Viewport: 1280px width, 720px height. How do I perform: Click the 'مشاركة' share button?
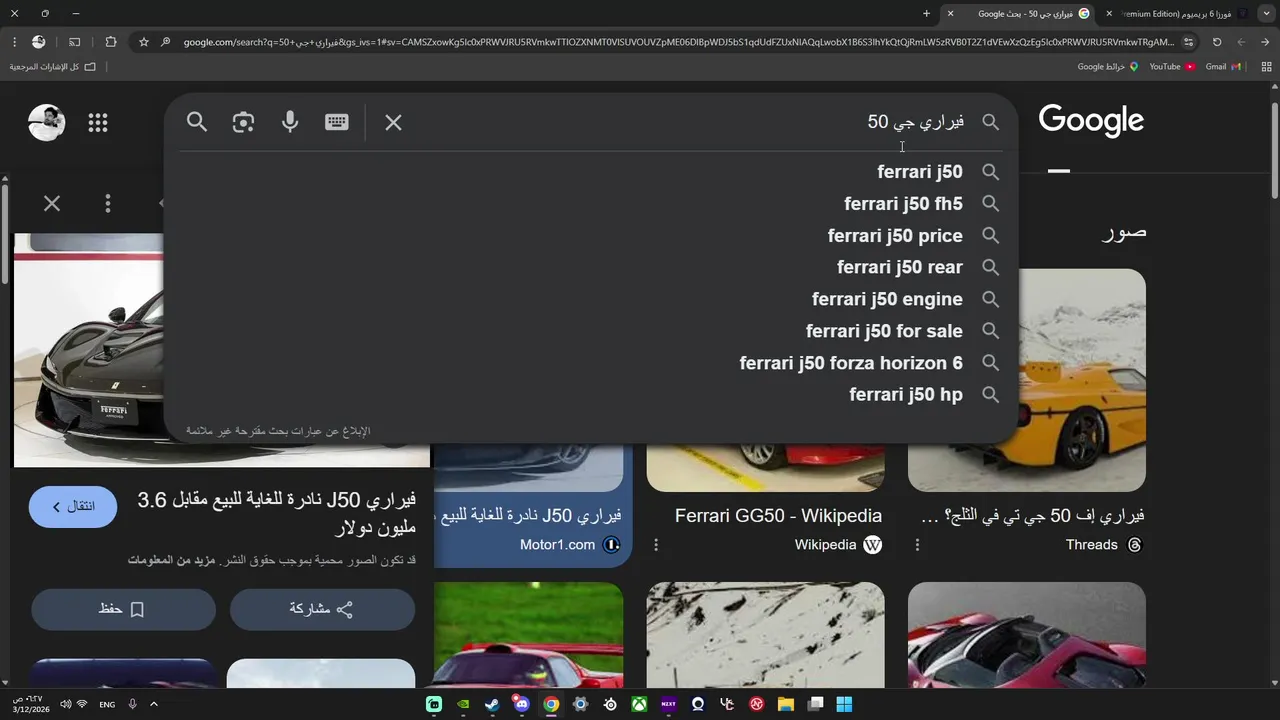[x=322, y=609]
